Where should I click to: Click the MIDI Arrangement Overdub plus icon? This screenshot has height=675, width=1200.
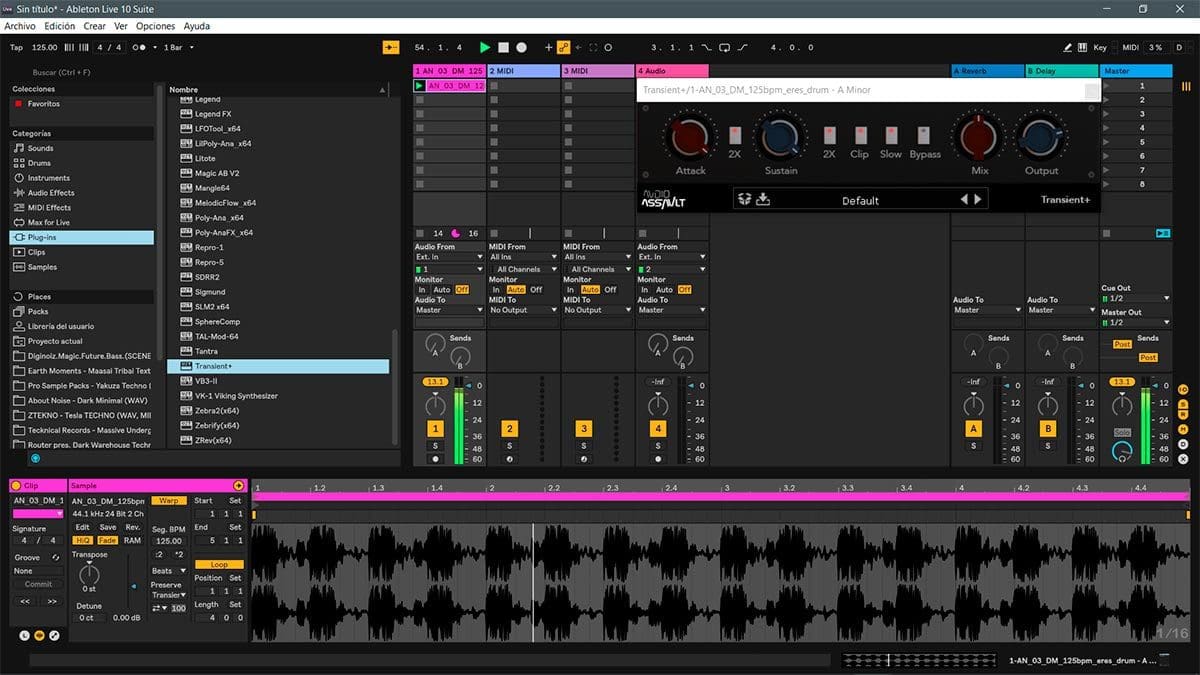(x=548, y=47)
